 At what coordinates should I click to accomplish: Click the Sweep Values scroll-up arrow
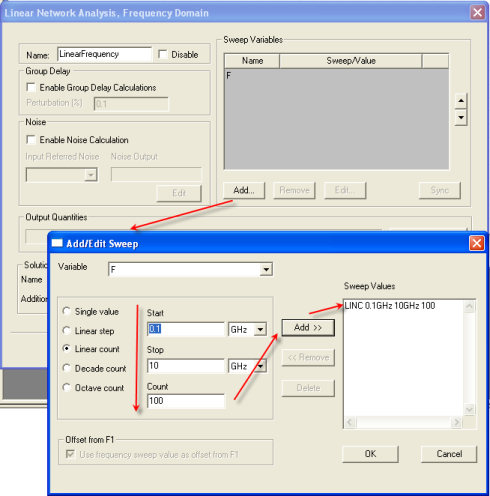(x=469, y=306)
